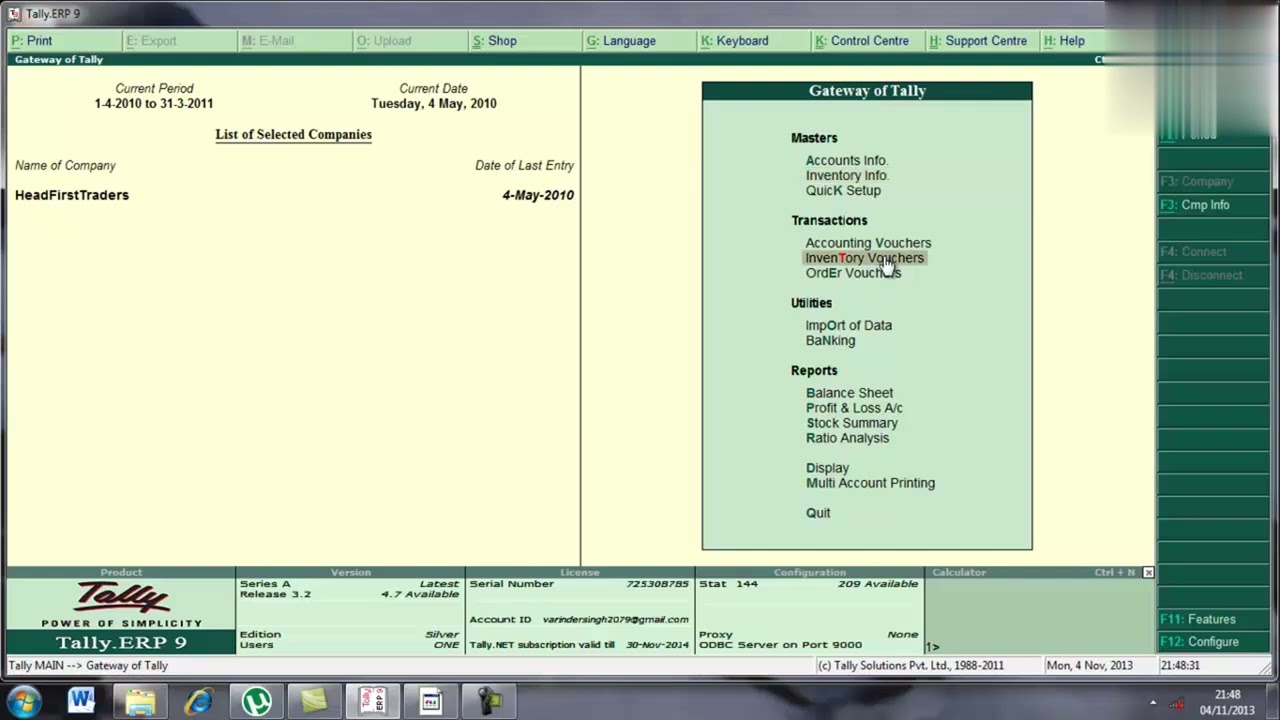Click the account ID email address

615,619
